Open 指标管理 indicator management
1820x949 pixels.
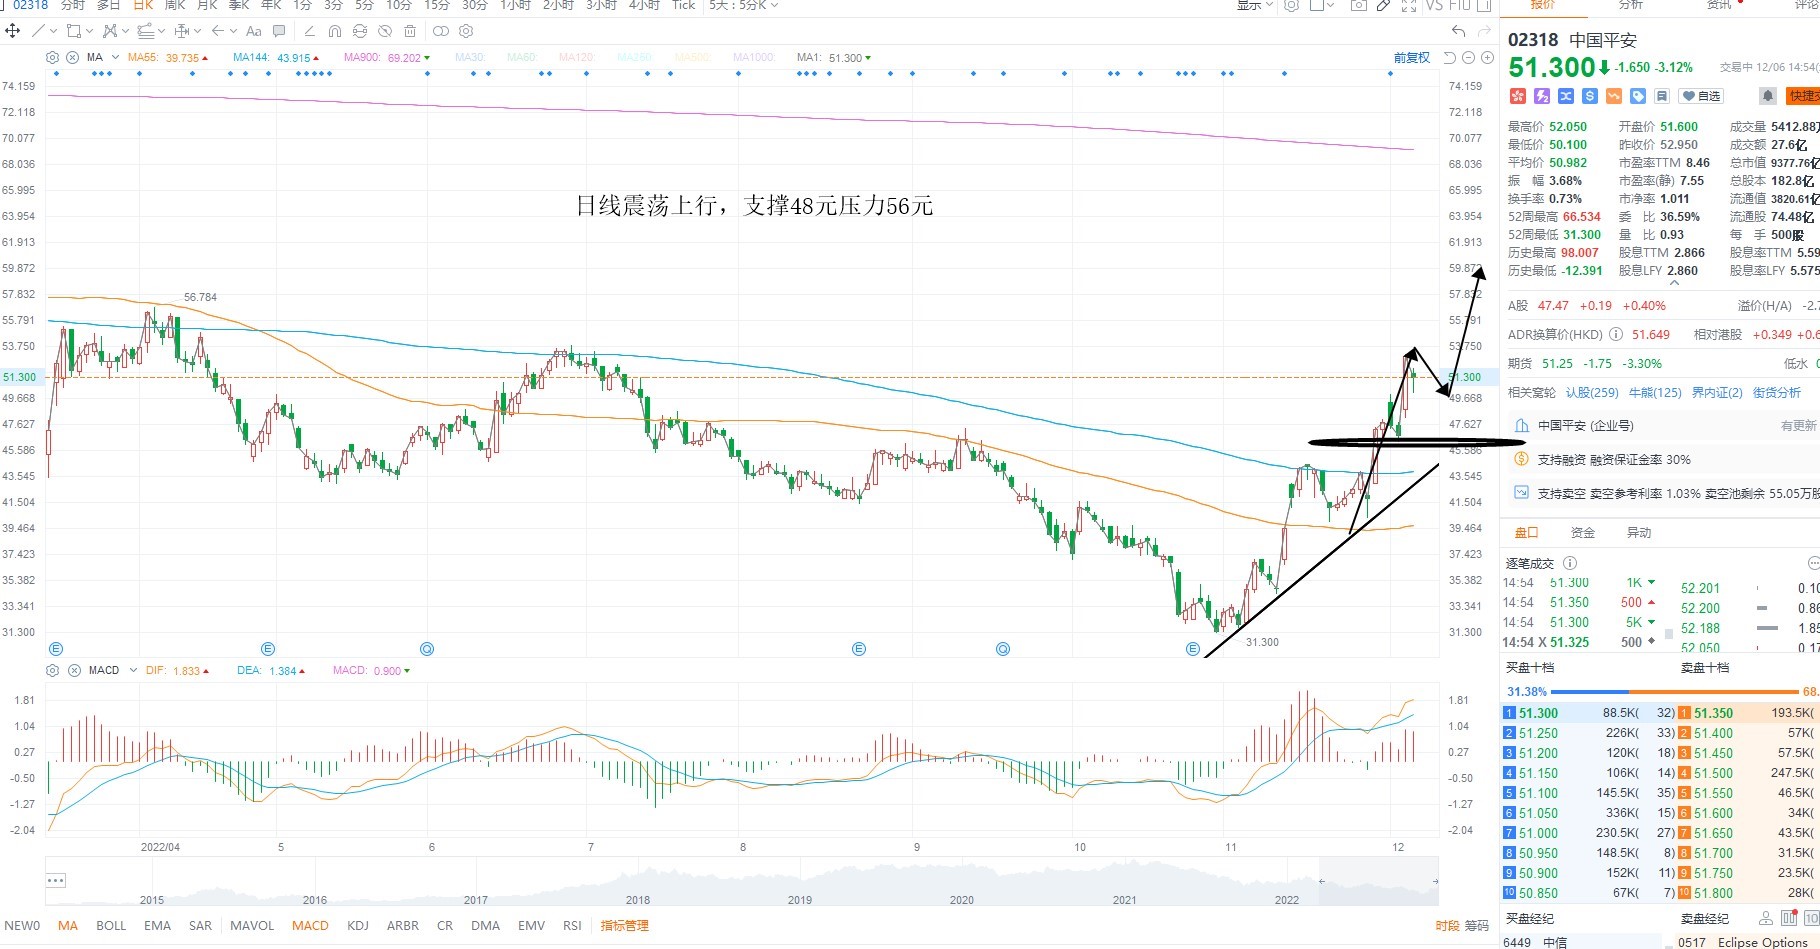[x=624, y=926]
